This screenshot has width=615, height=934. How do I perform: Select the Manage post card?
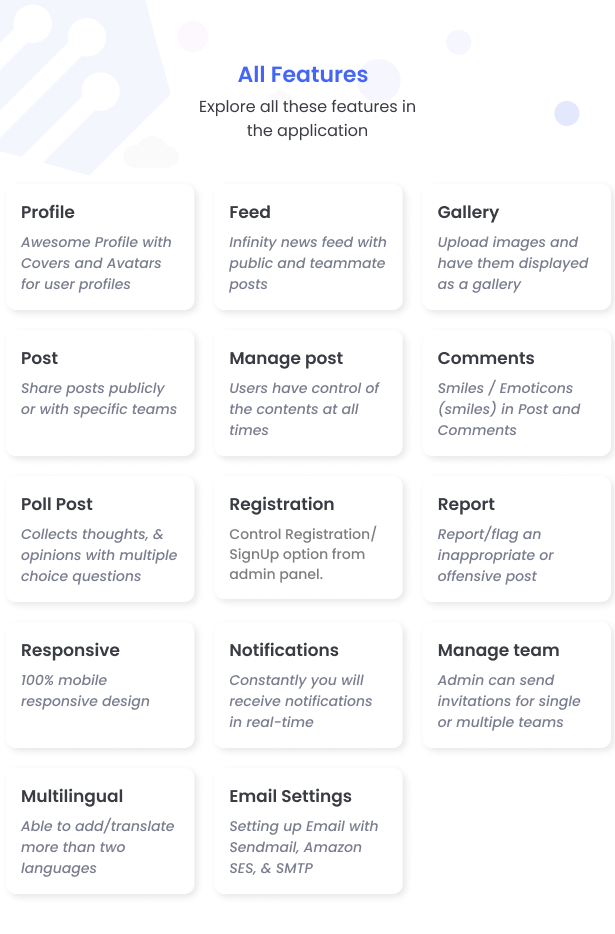coord(308,393)
